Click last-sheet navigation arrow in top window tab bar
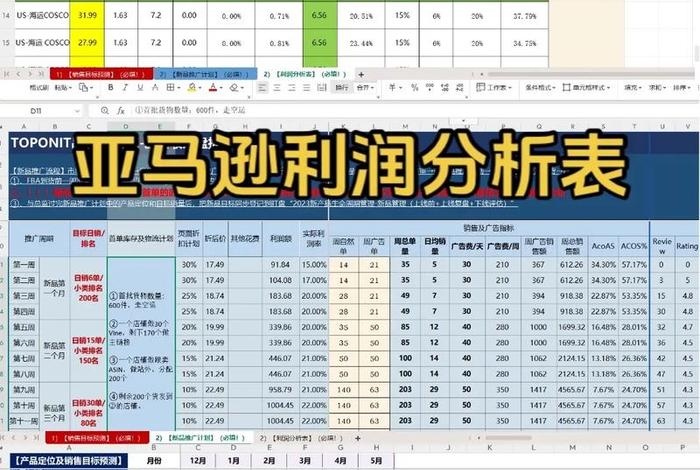 pyautogui.click(x=41, y=74)
